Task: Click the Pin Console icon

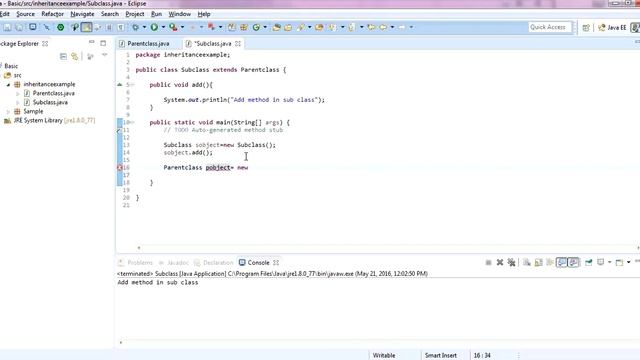Action: [x=589, y=262]
